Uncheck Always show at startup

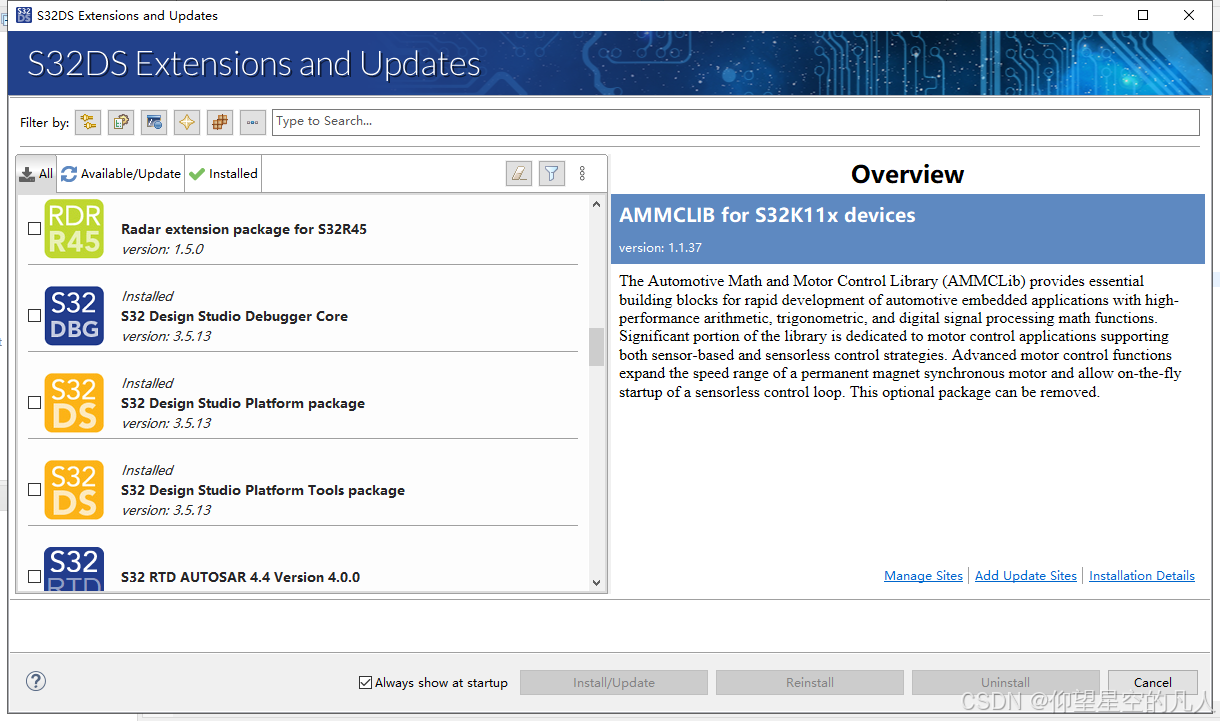click(365, 682)
